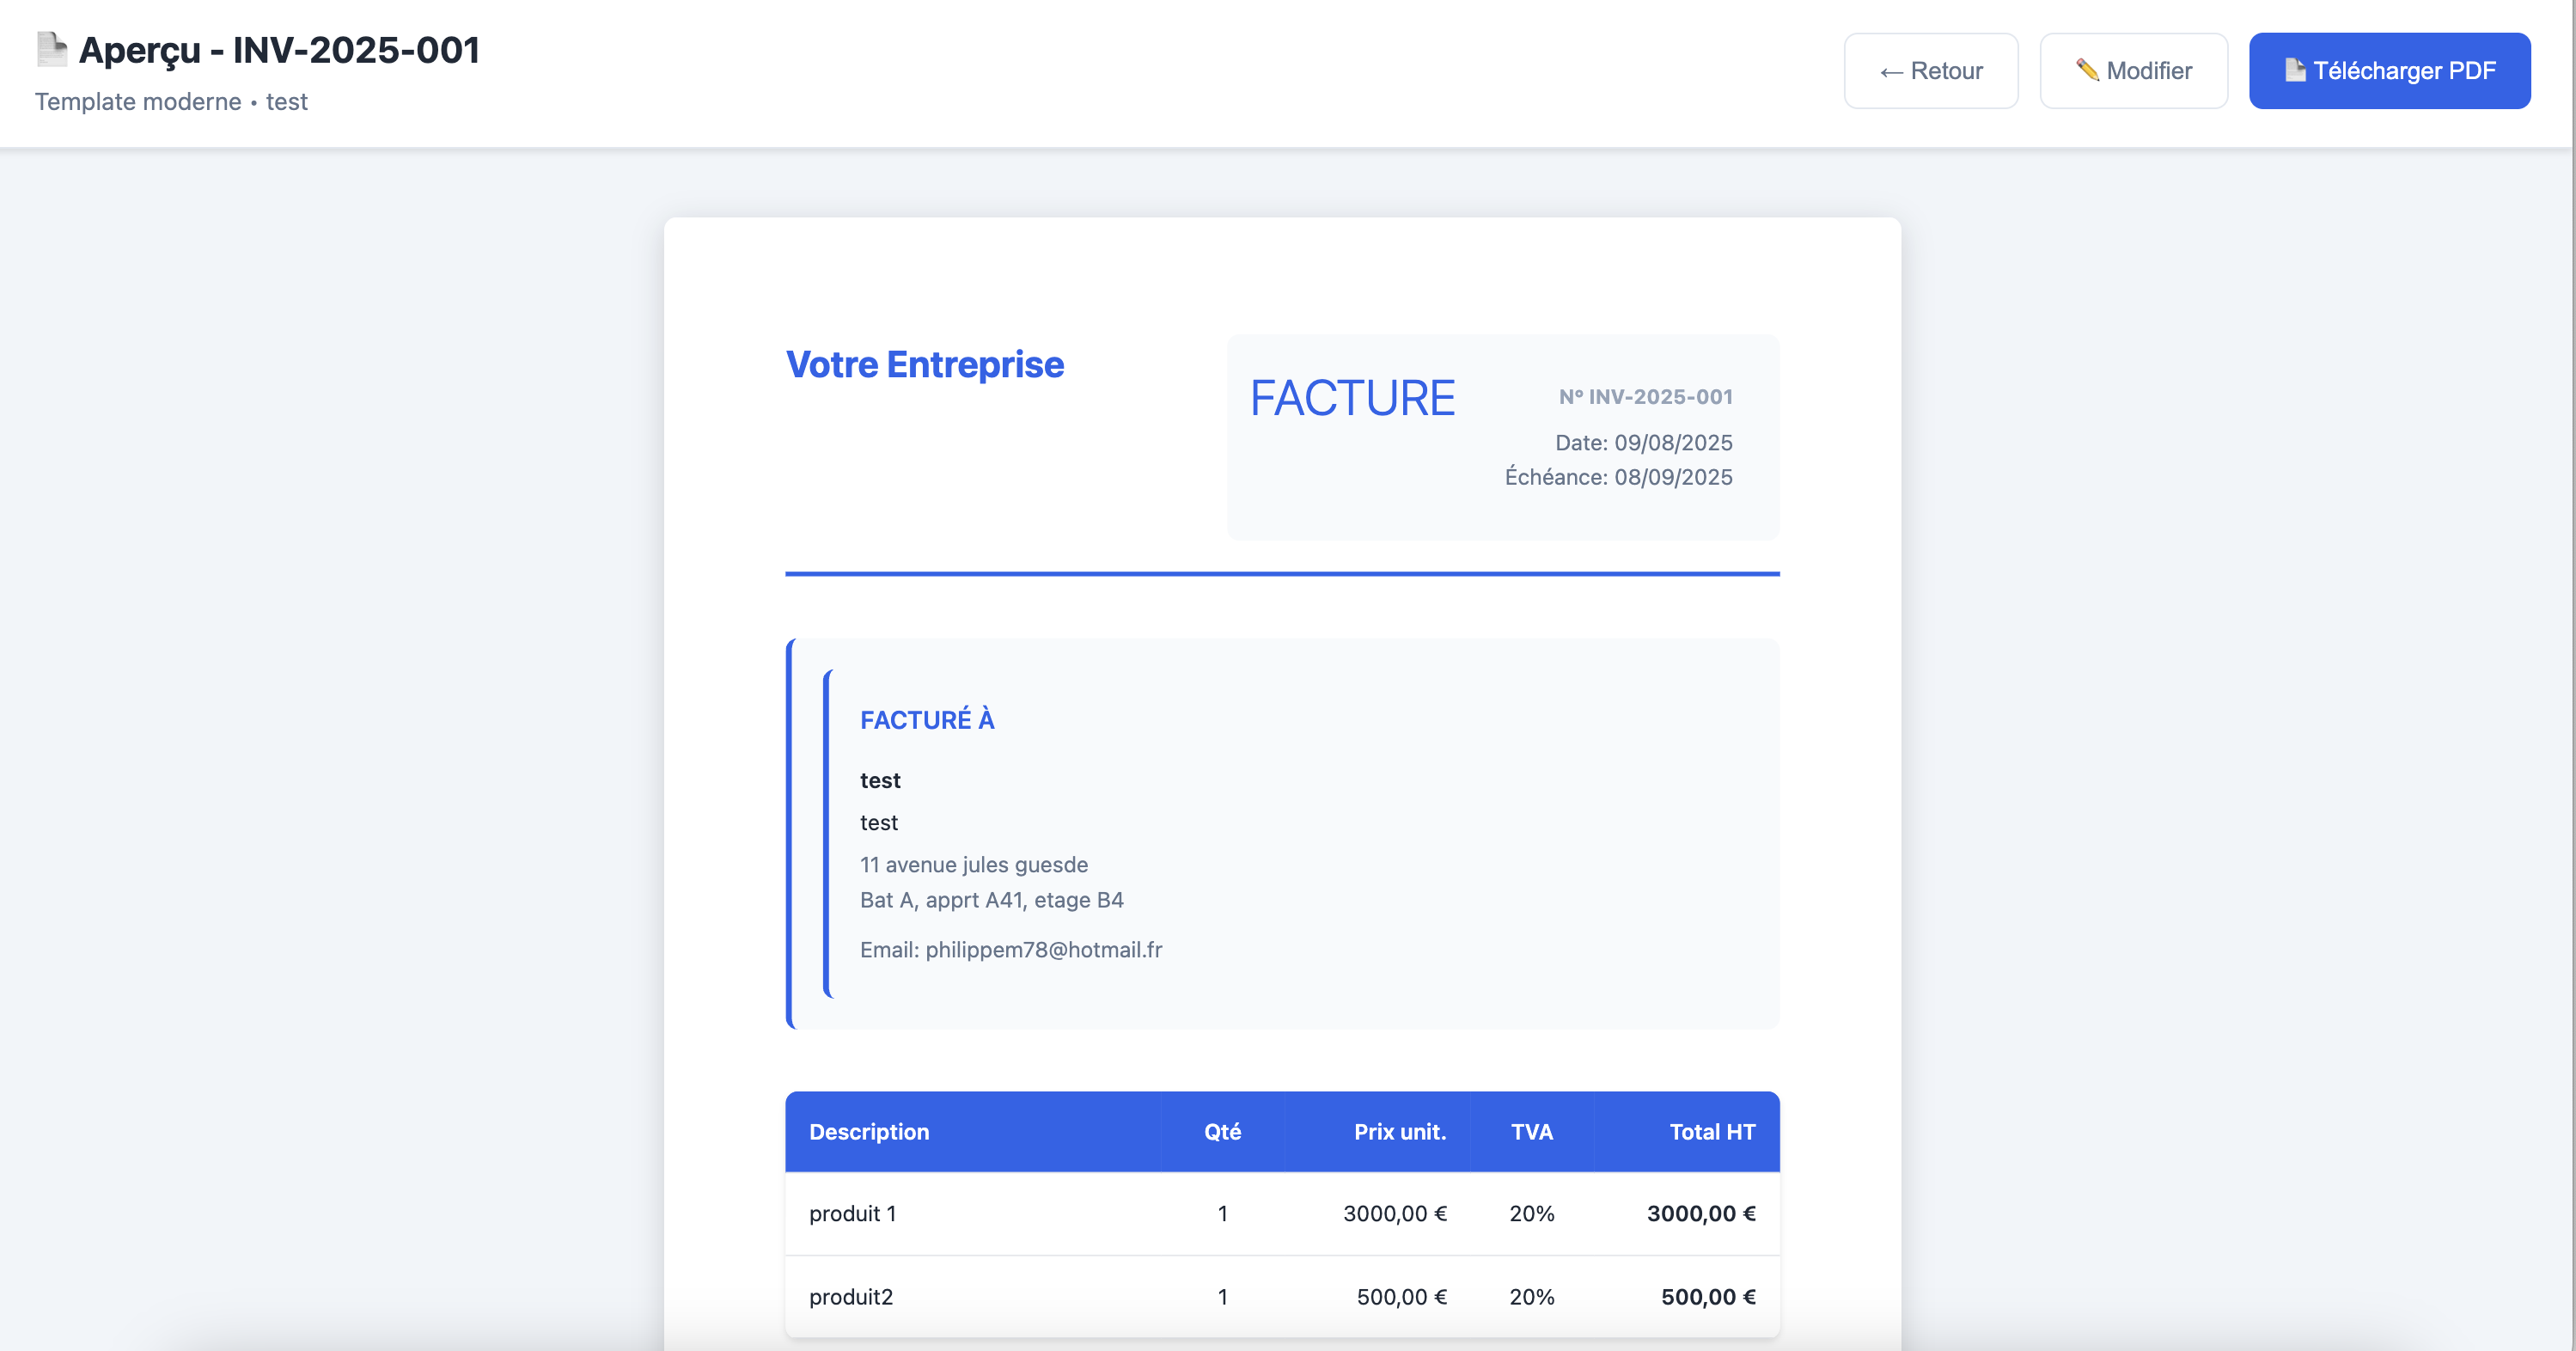Image resolution: width=2576 pixels, height=1351 pixels.
Task: Click the document icon beside Aperçu title
Action: coord(52,49)
